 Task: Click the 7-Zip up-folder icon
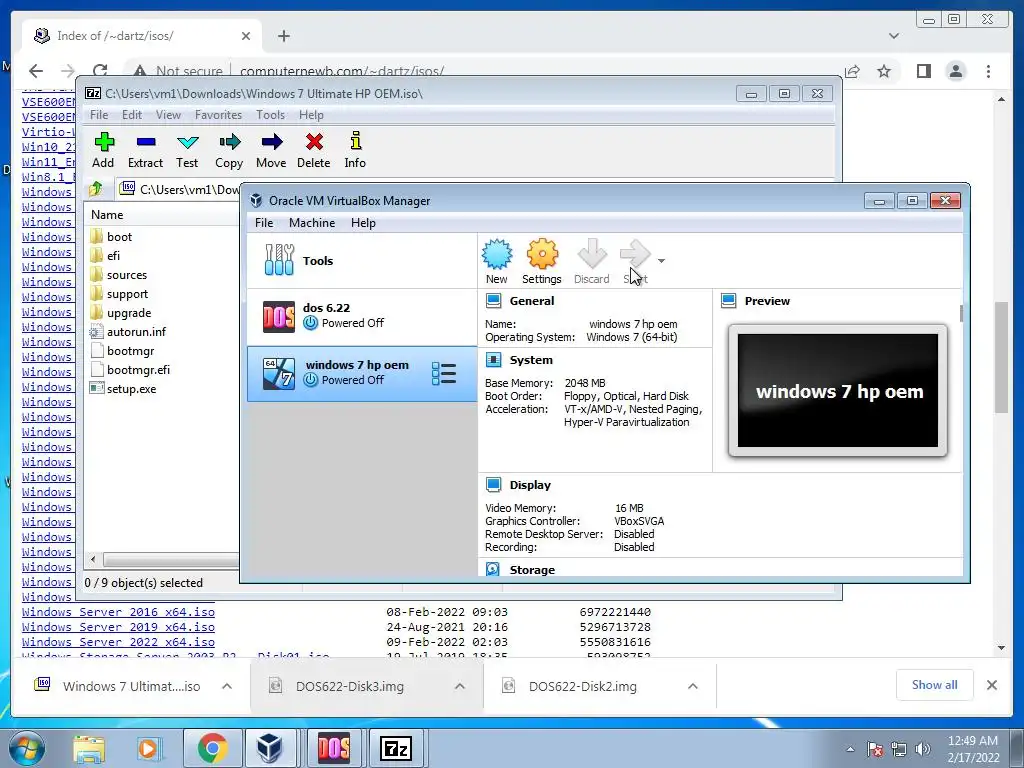pos(96,189)
